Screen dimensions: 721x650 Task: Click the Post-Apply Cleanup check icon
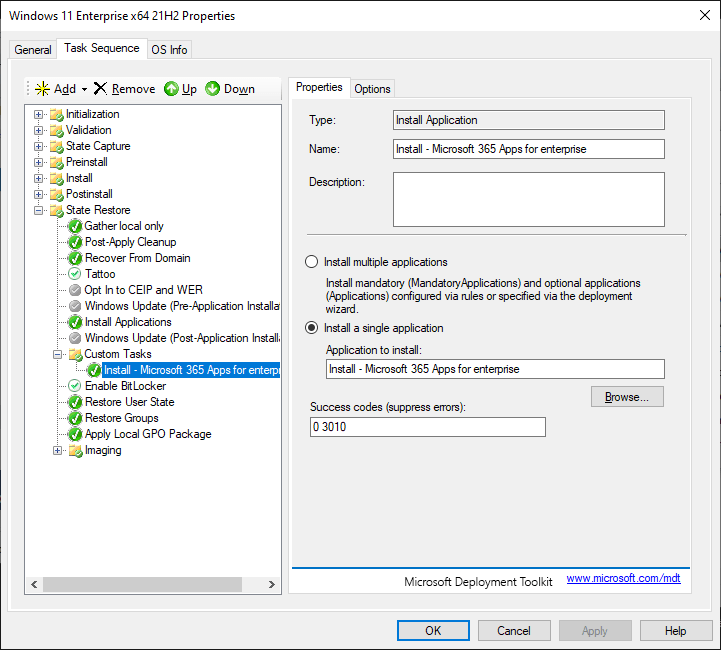75,242
